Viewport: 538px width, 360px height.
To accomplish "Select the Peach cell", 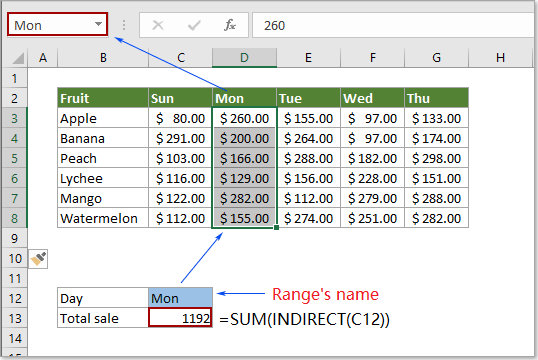I will [x=103, y=158].
